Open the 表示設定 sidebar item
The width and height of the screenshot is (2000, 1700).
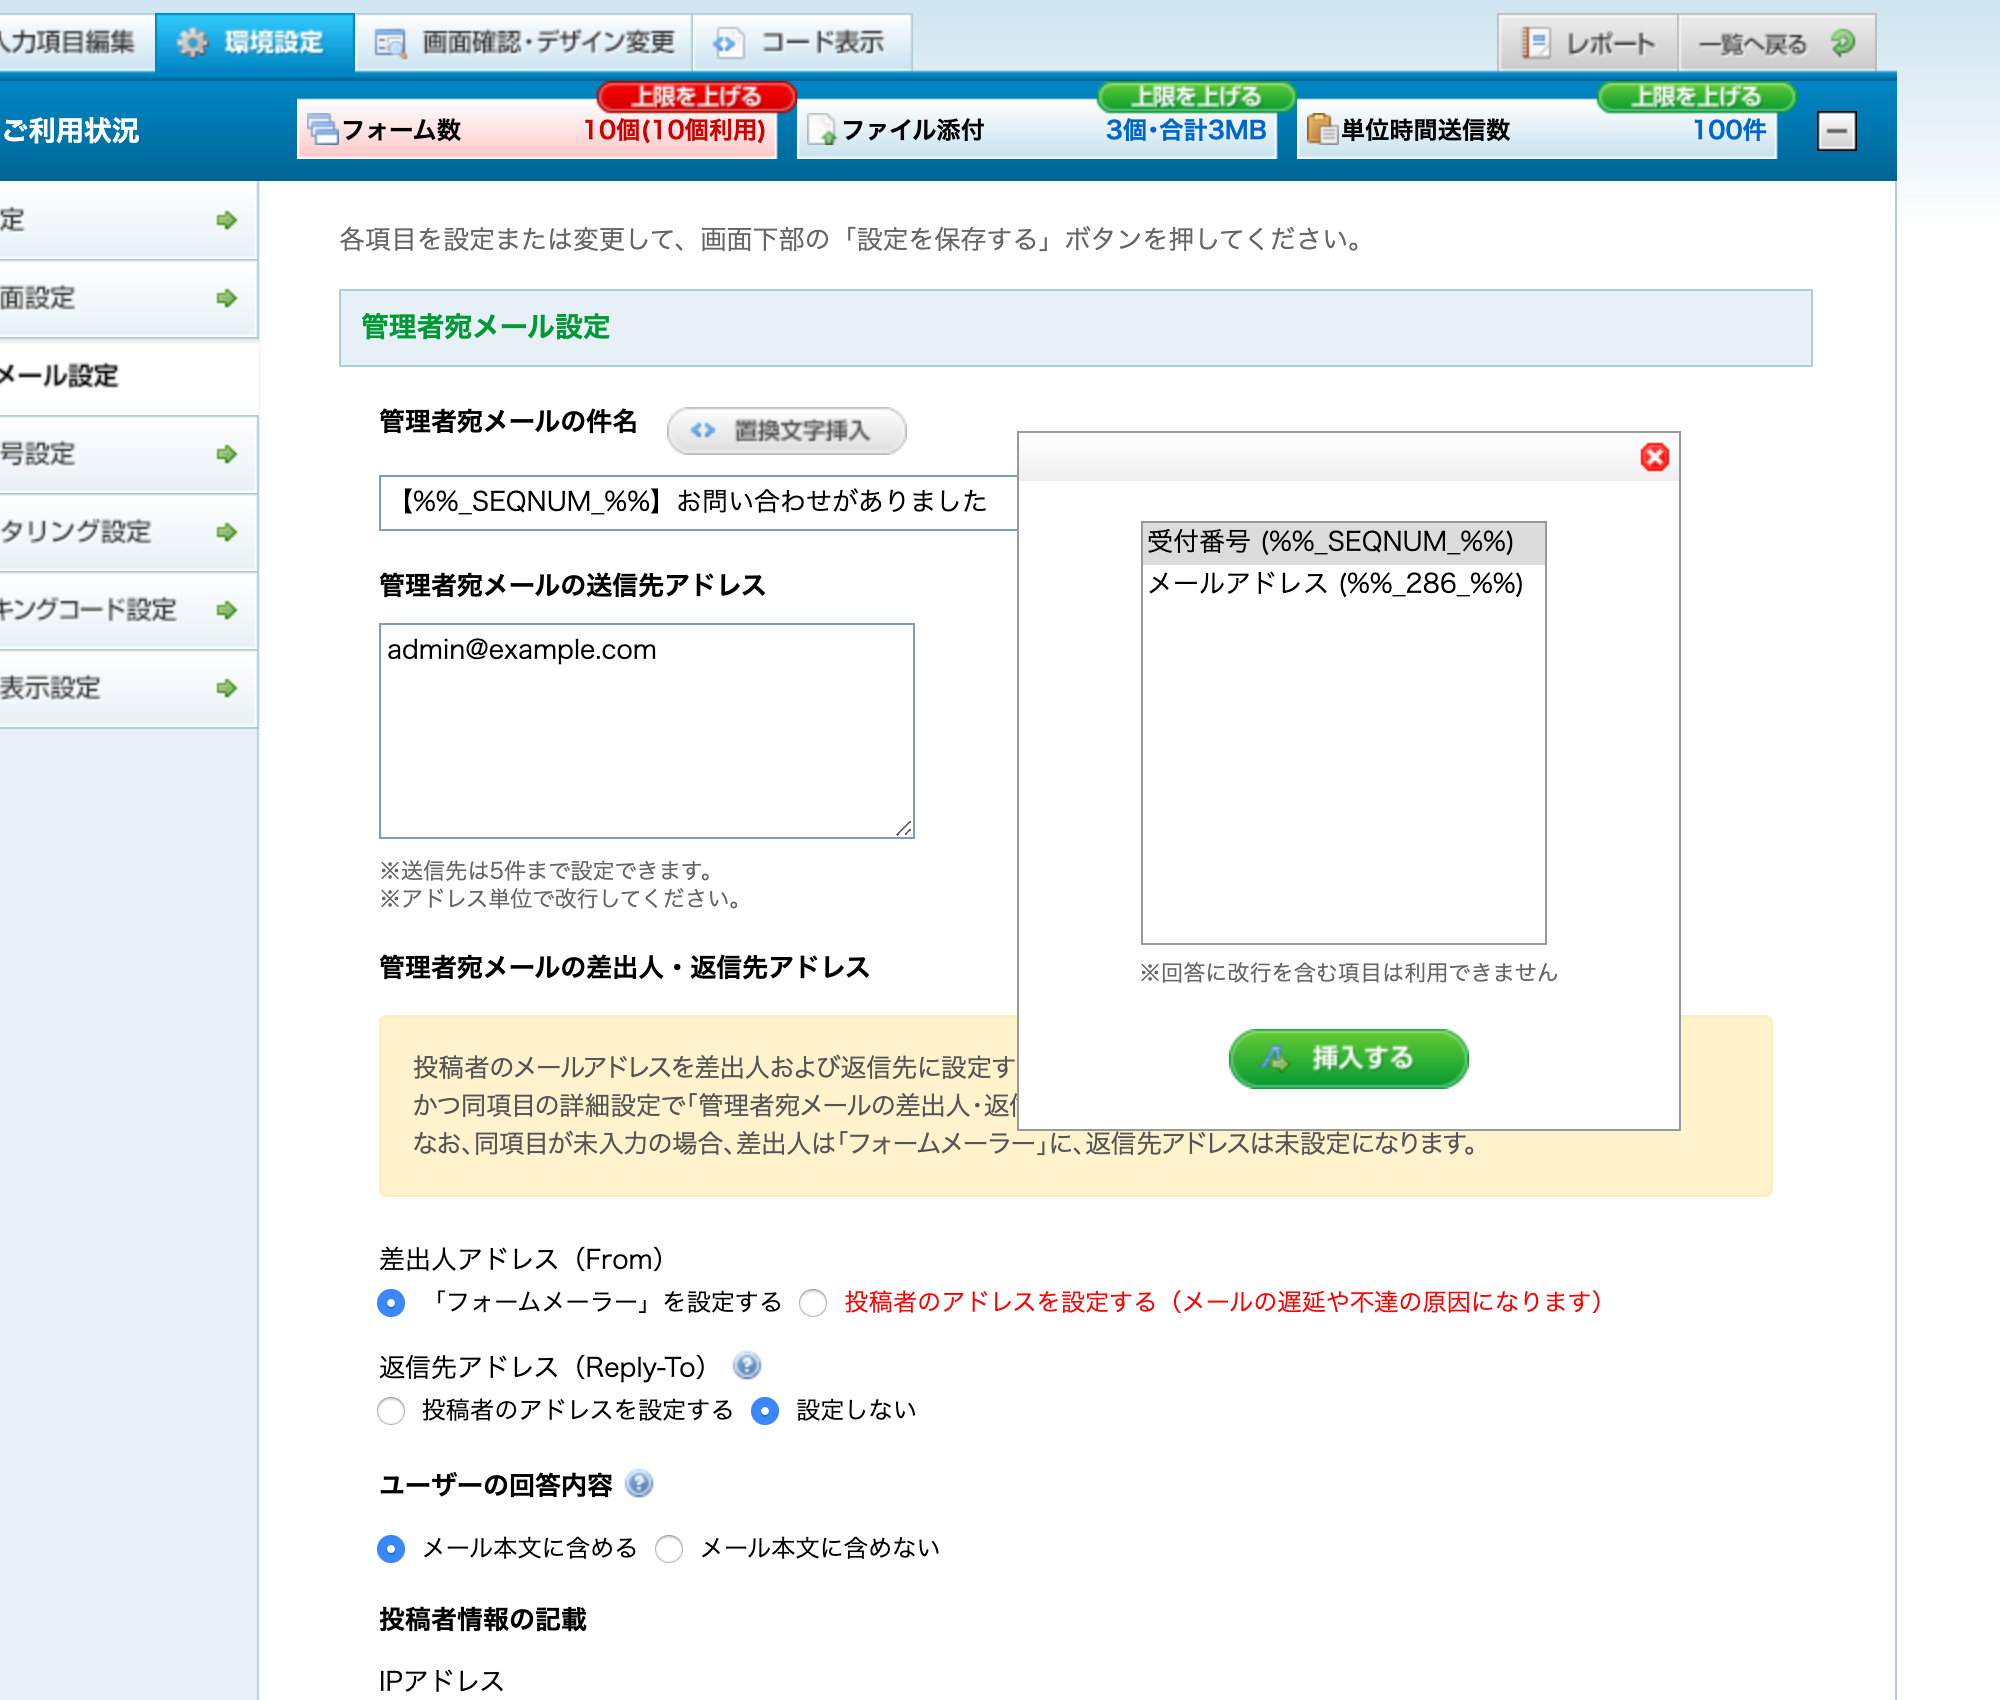click(x=128, y=688)
